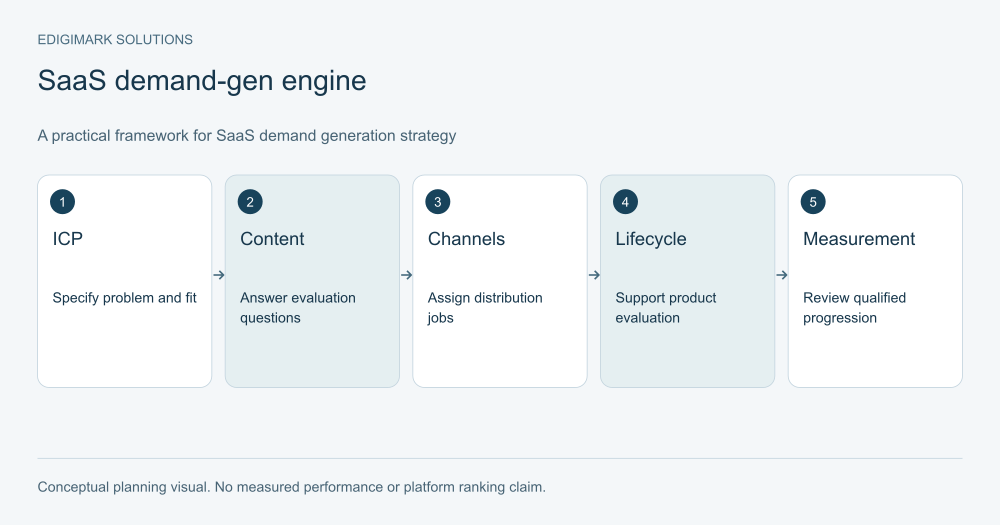Select the ICP card title
This screenshot has height=525, width=1000.
click(x=68, y=239)
